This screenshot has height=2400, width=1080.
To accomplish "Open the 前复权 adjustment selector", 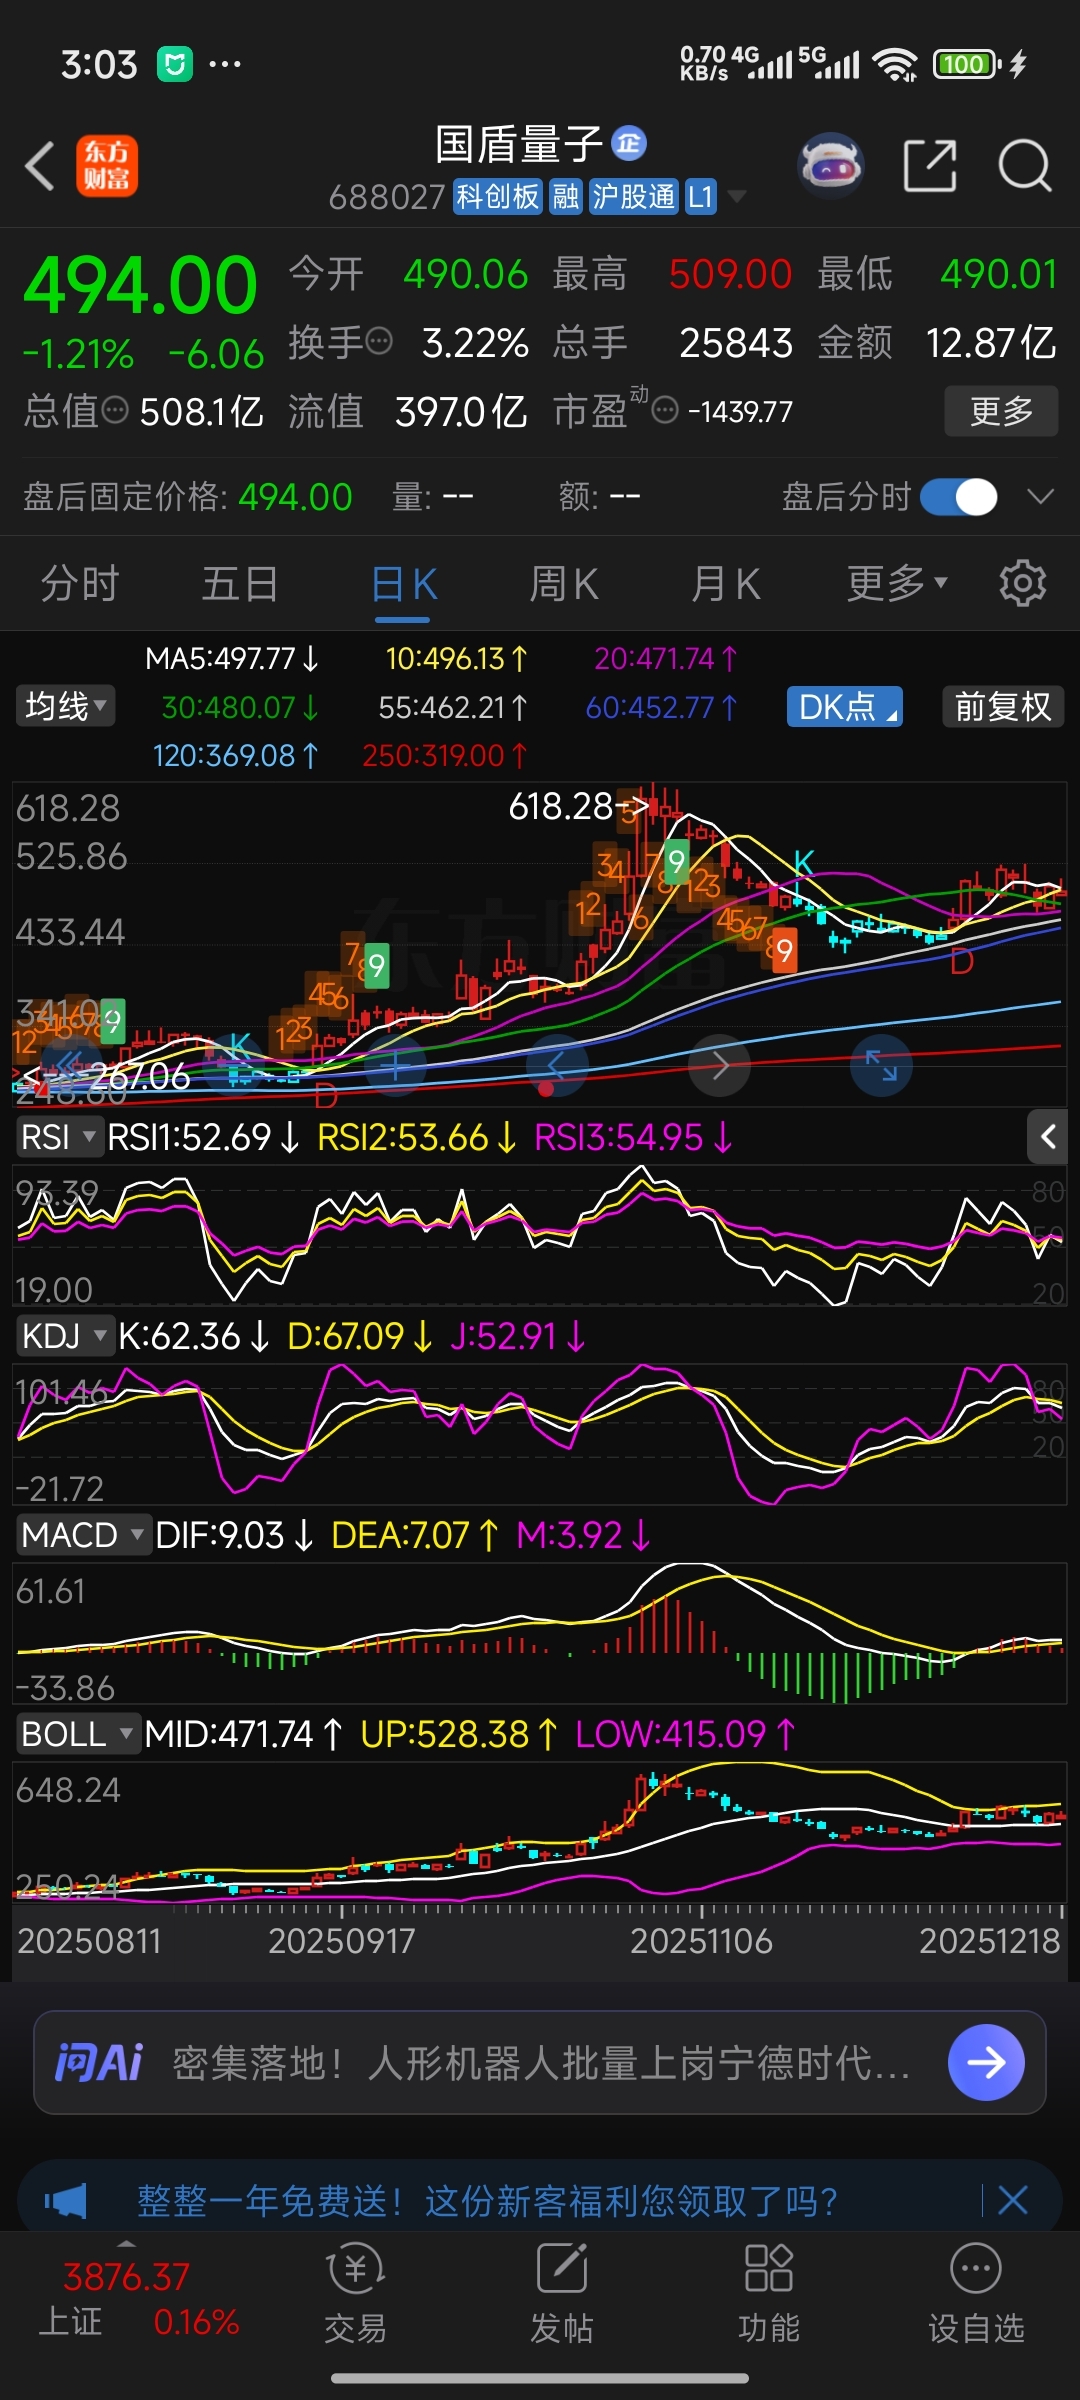I will pos(1003,707).
